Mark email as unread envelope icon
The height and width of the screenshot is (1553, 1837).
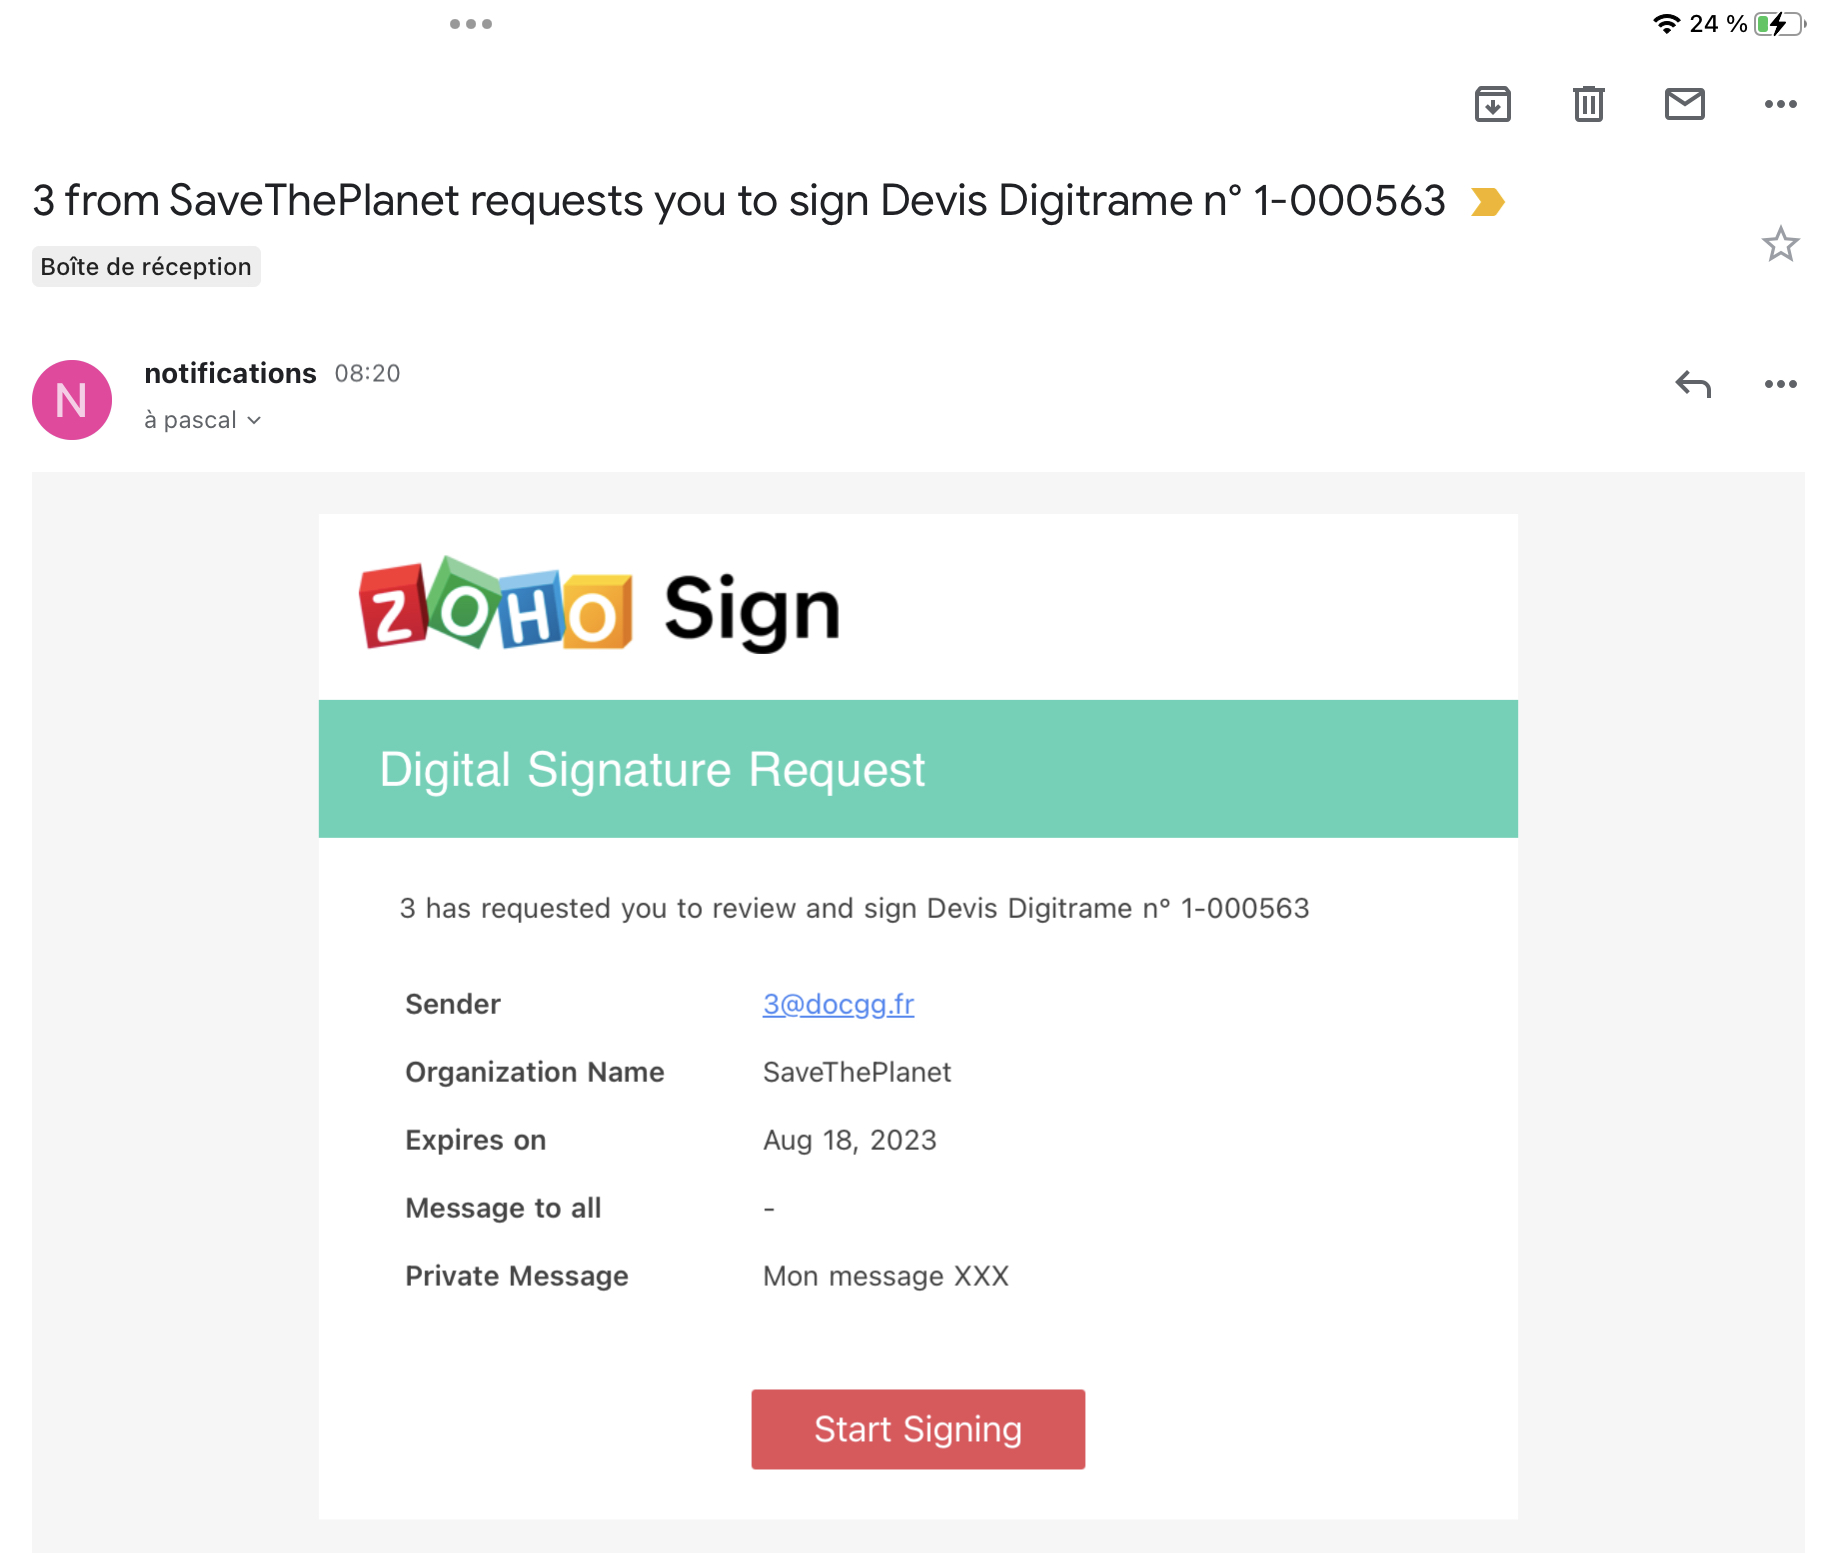[1684, 104]
